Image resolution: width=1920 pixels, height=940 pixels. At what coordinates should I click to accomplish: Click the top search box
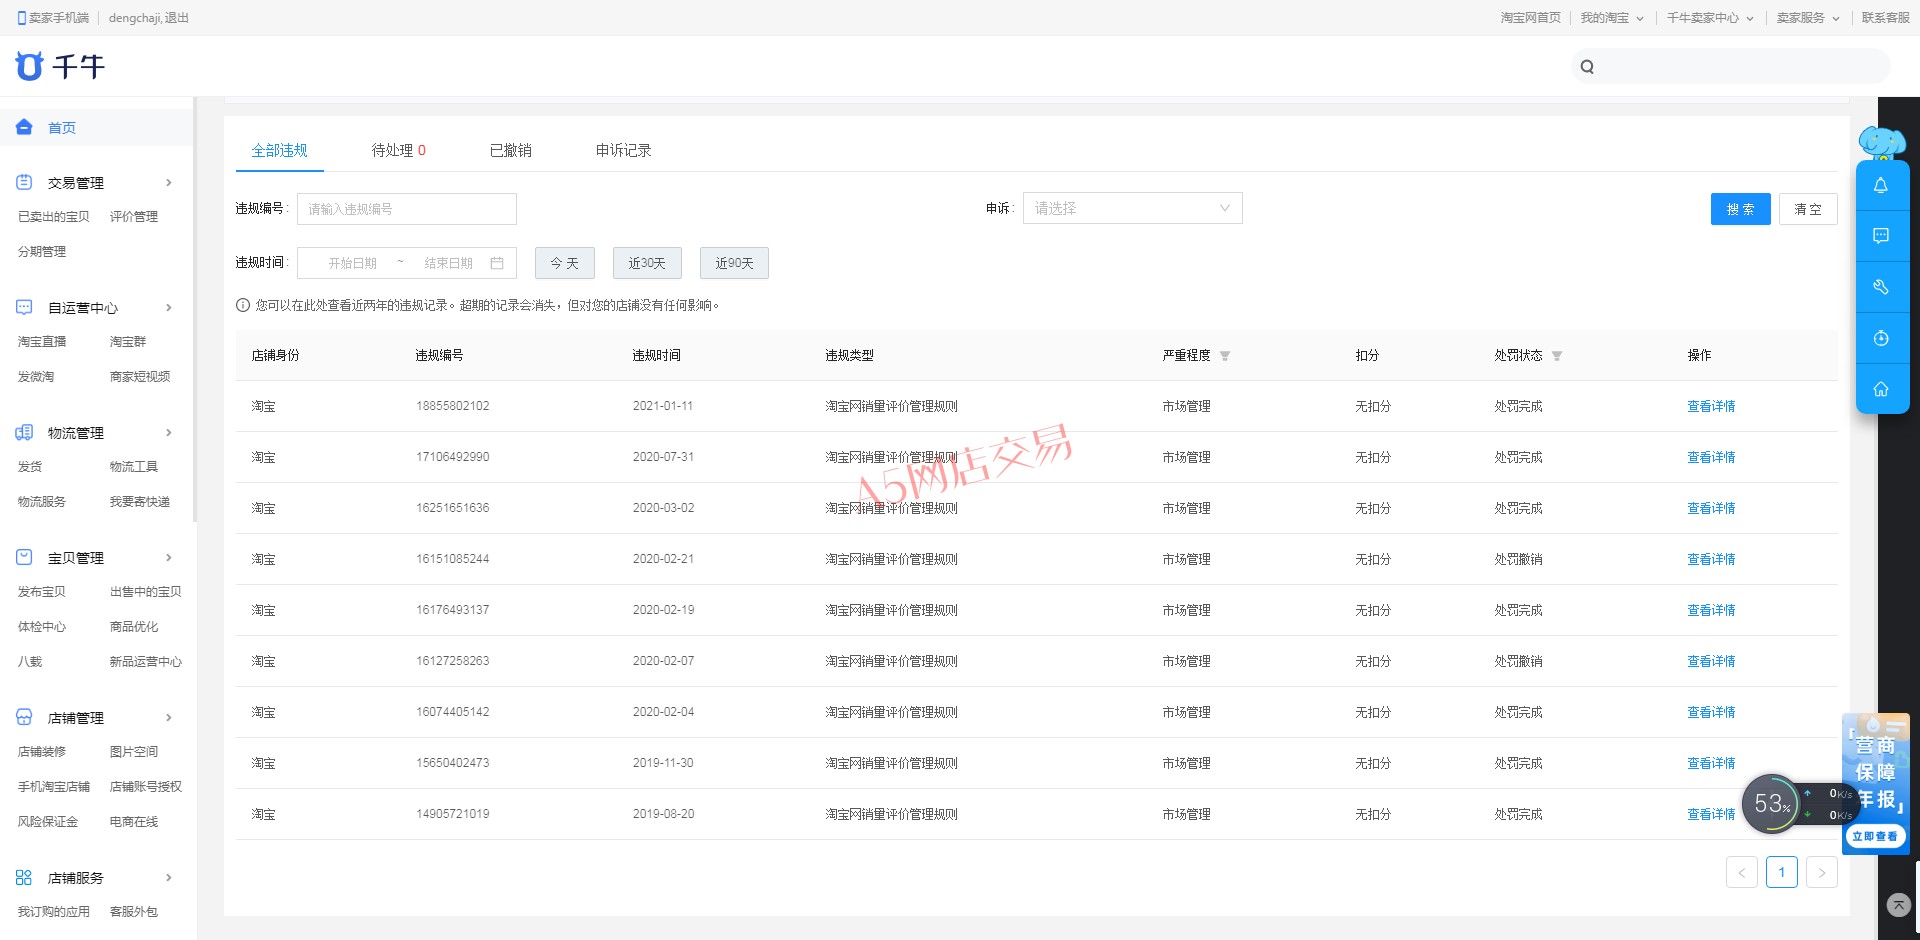tap(1731, 67)
